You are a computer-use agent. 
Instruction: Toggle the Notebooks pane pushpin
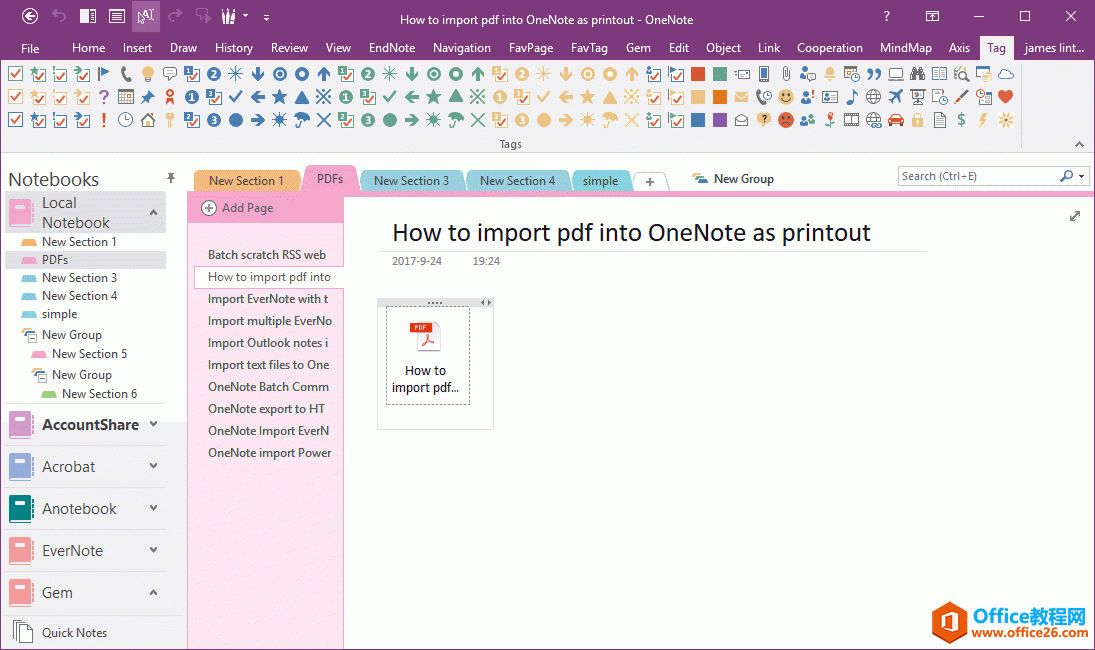coord(171,177)
